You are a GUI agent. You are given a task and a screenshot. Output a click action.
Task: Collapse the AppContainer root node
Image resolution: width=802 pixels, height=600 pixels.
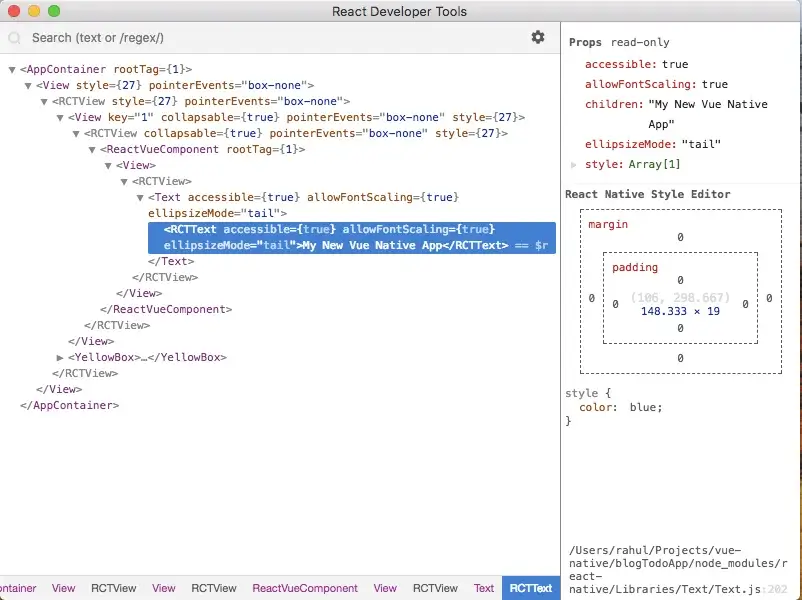pyautogui.click(x=11, y=70)
